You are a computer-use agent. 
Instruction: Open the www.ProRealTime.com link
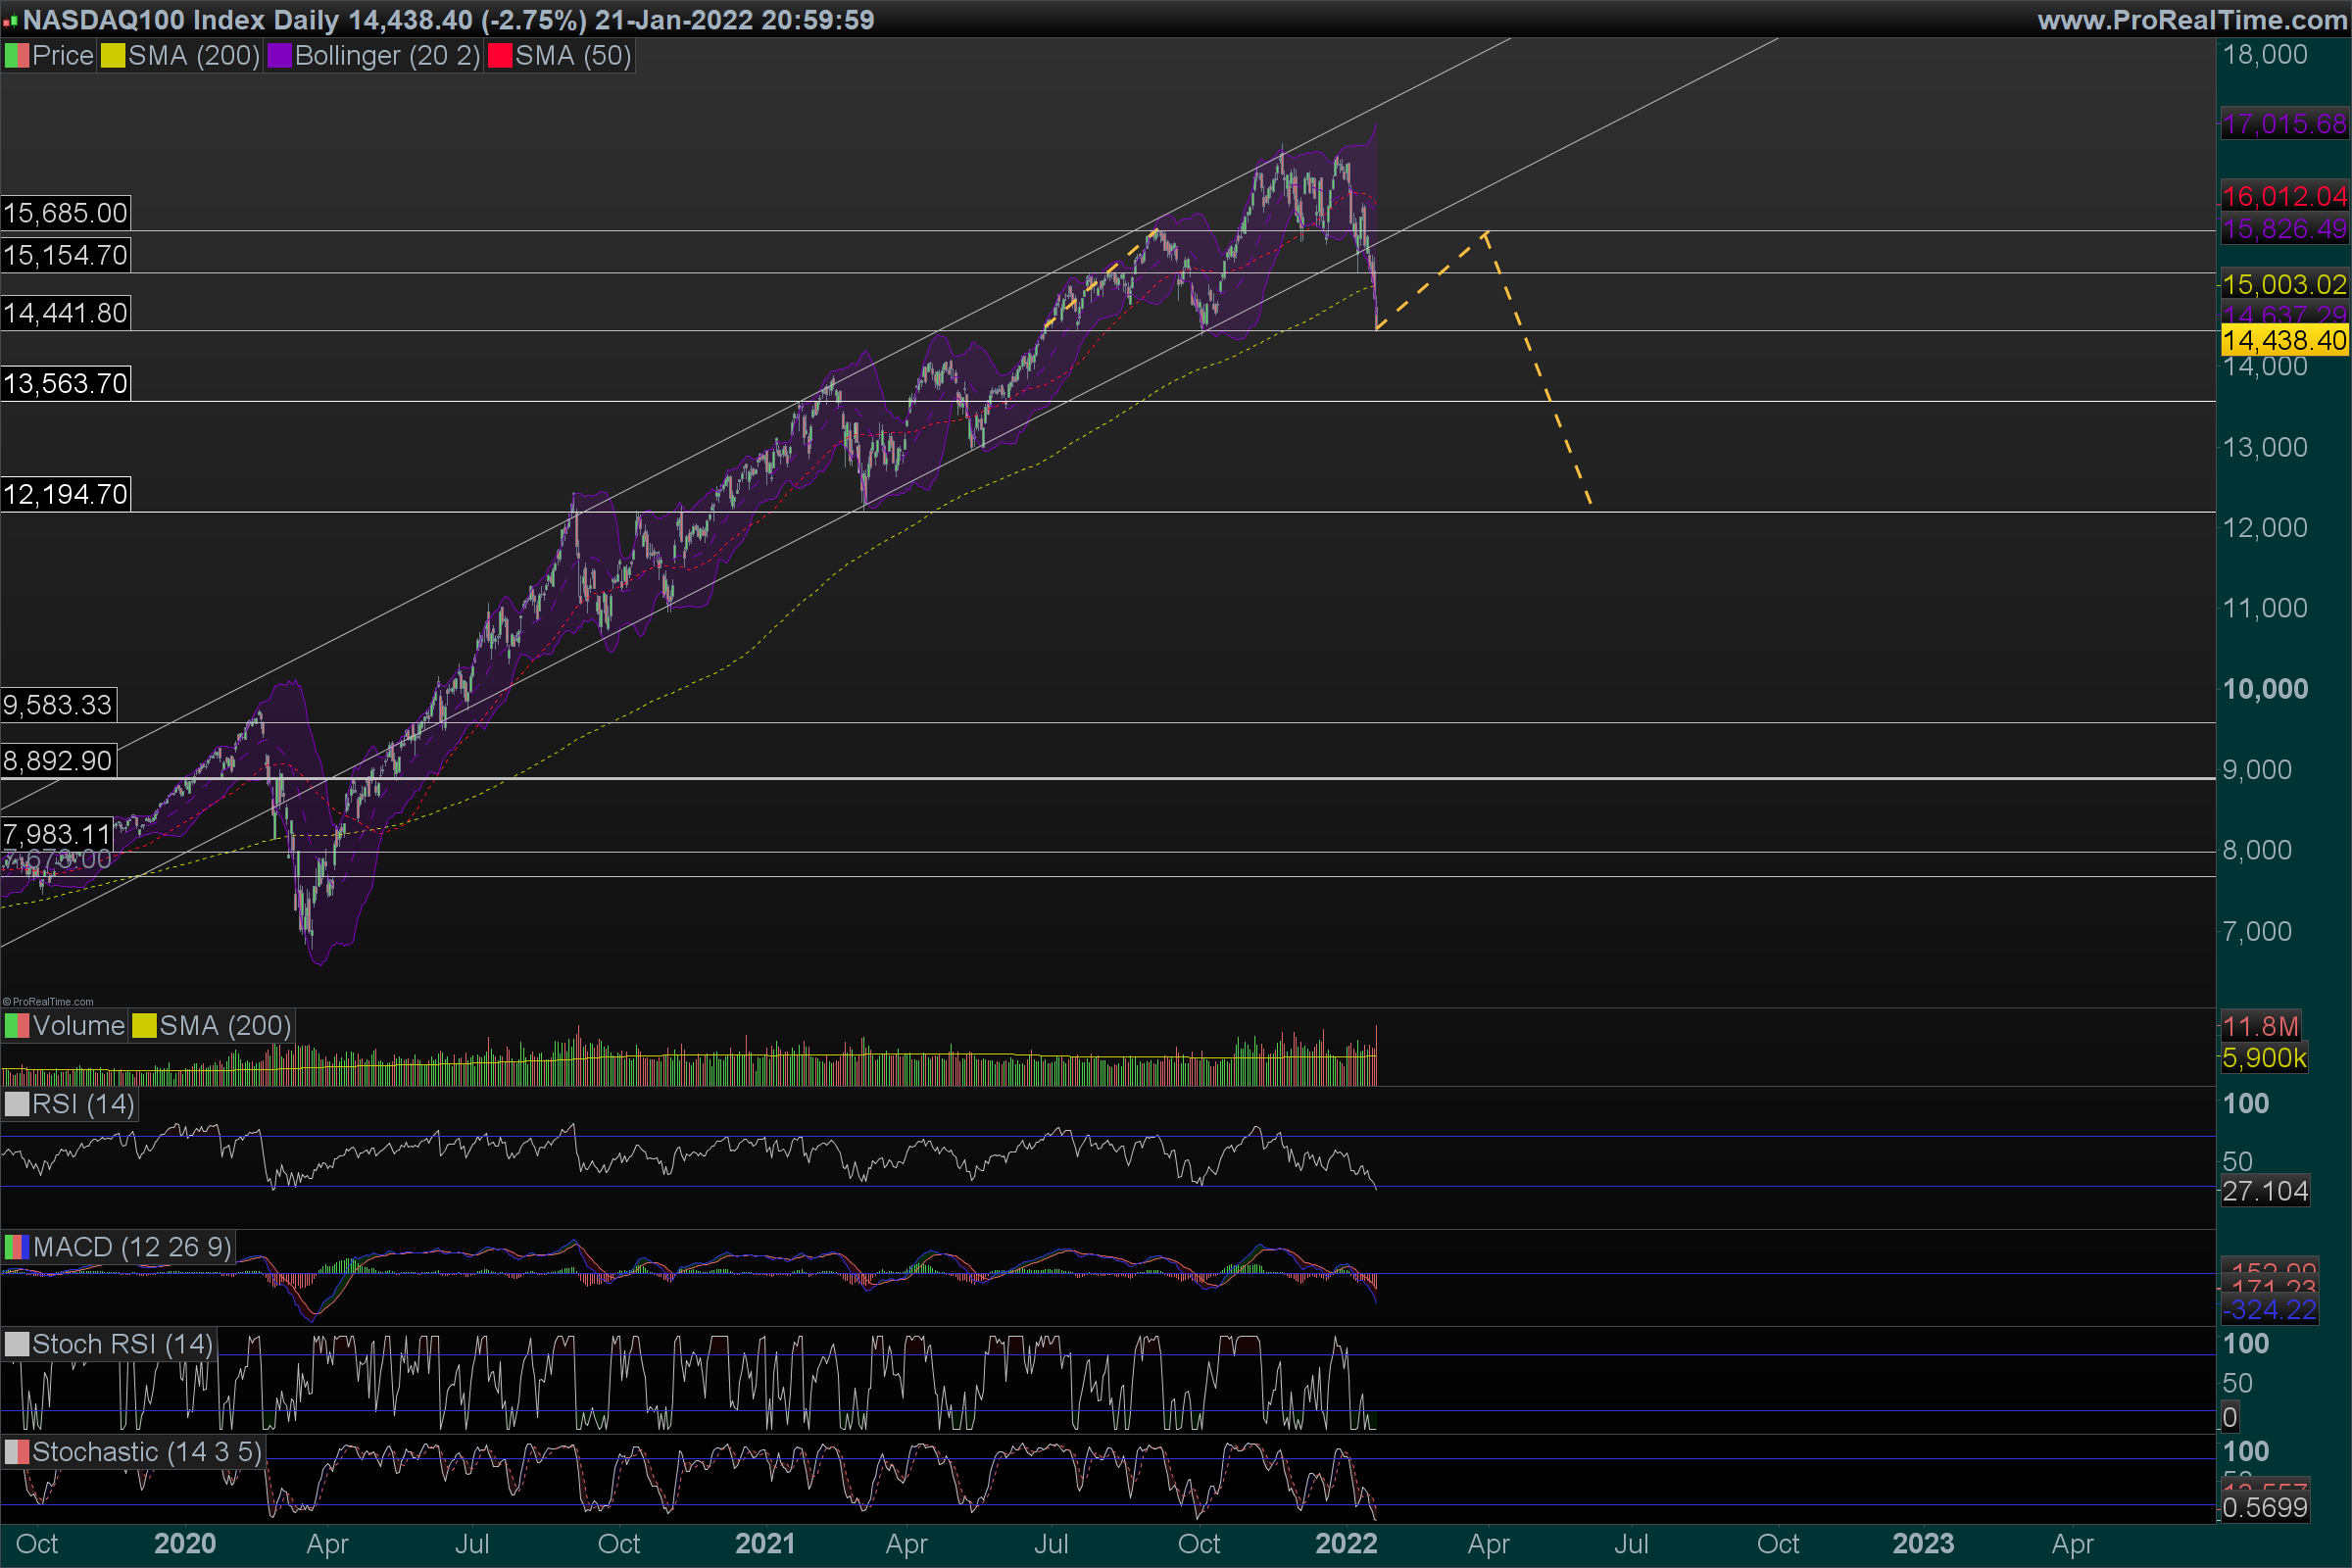click(x=2191, y=20)
